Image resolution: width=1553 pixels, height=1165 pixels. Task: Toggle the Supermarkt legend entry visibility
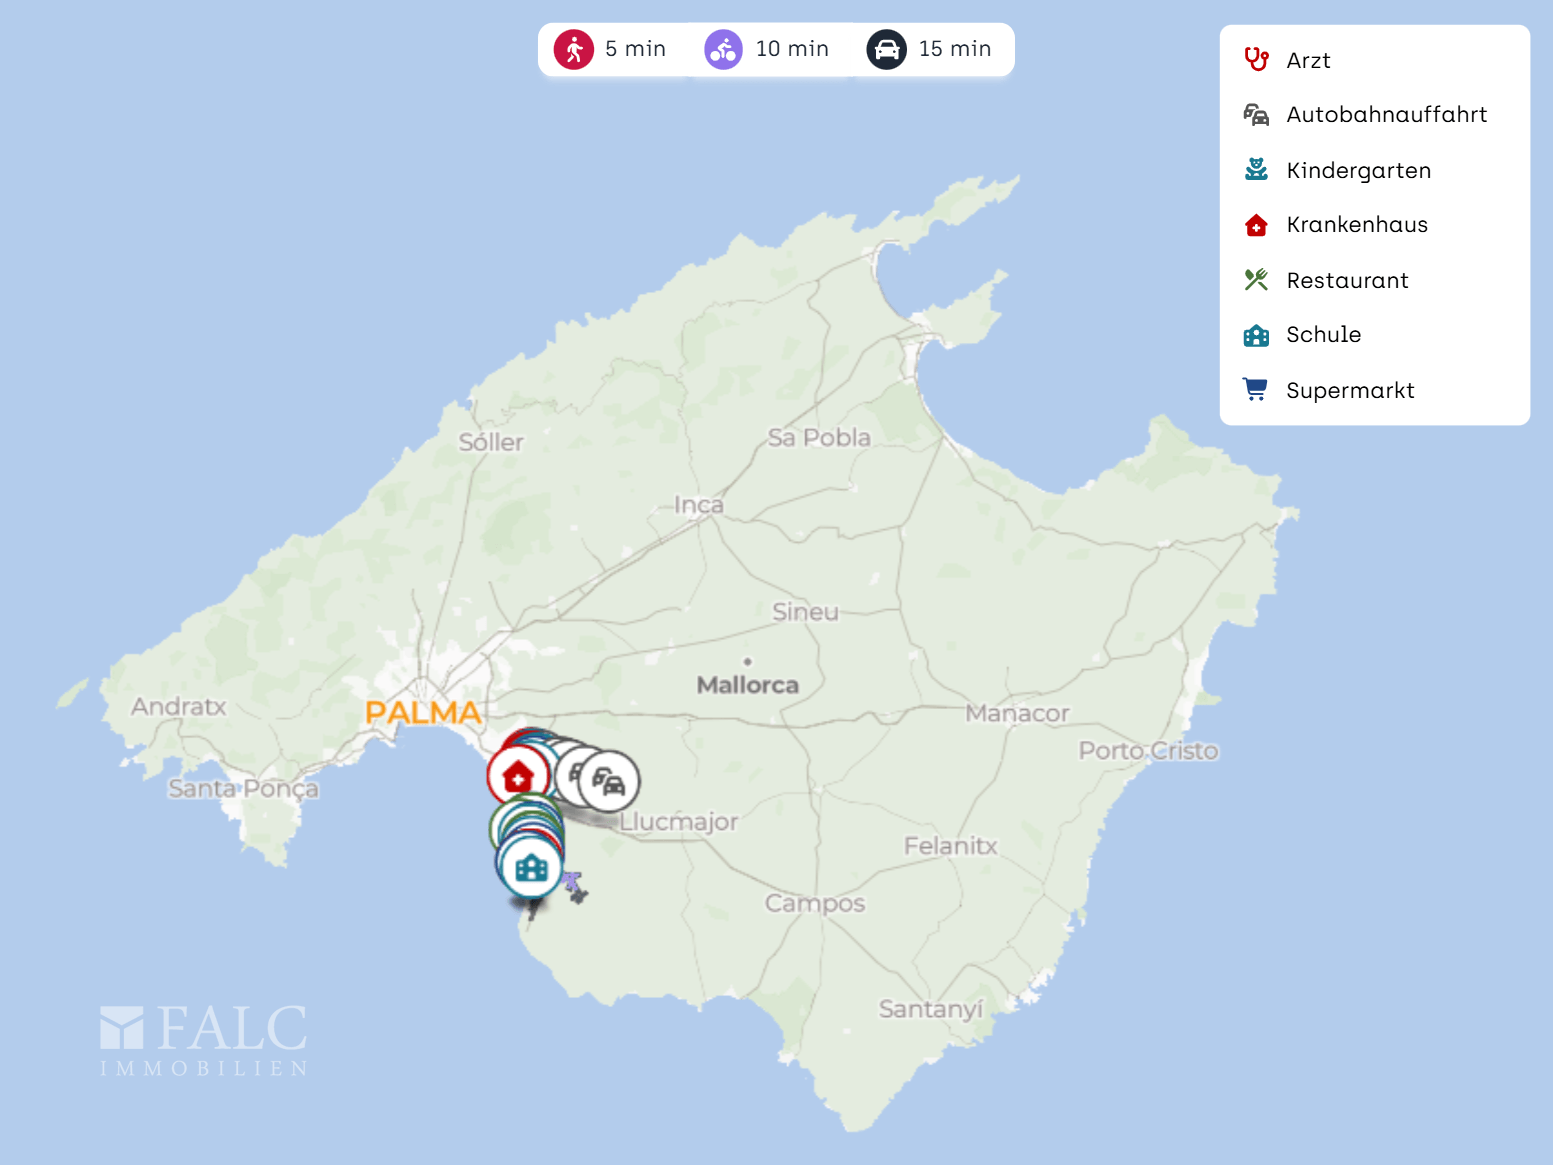click(1351, 390)
